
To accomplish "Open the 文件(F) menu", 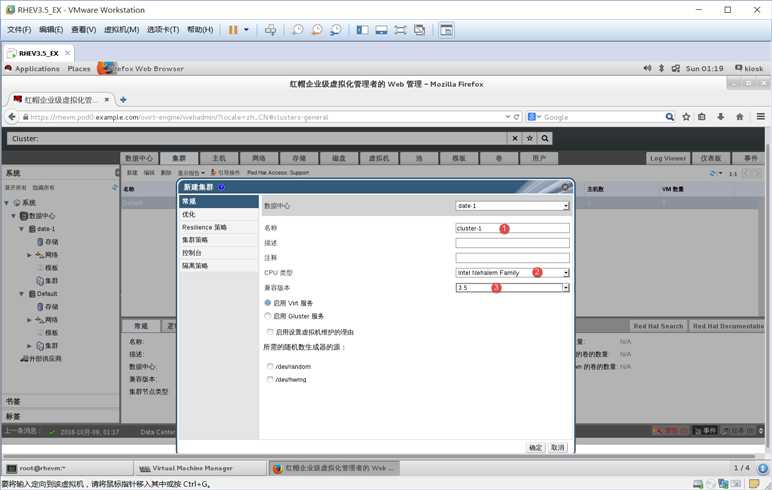I will (x=19, y=30).
